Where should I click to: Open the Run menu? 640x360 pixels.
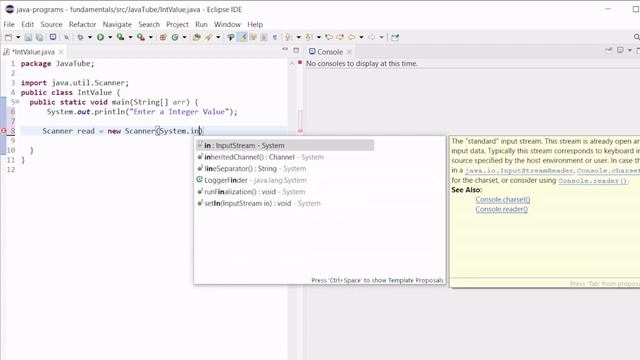point(201,24)
